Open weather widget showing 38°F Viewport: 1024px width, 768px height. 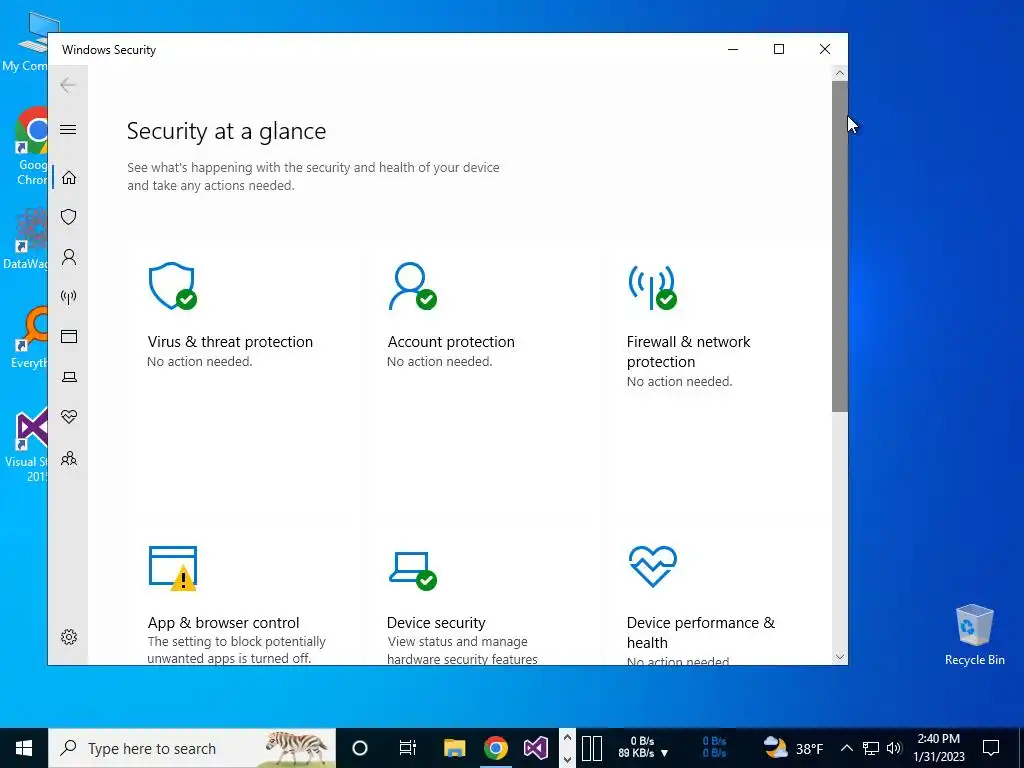point(794,748)
